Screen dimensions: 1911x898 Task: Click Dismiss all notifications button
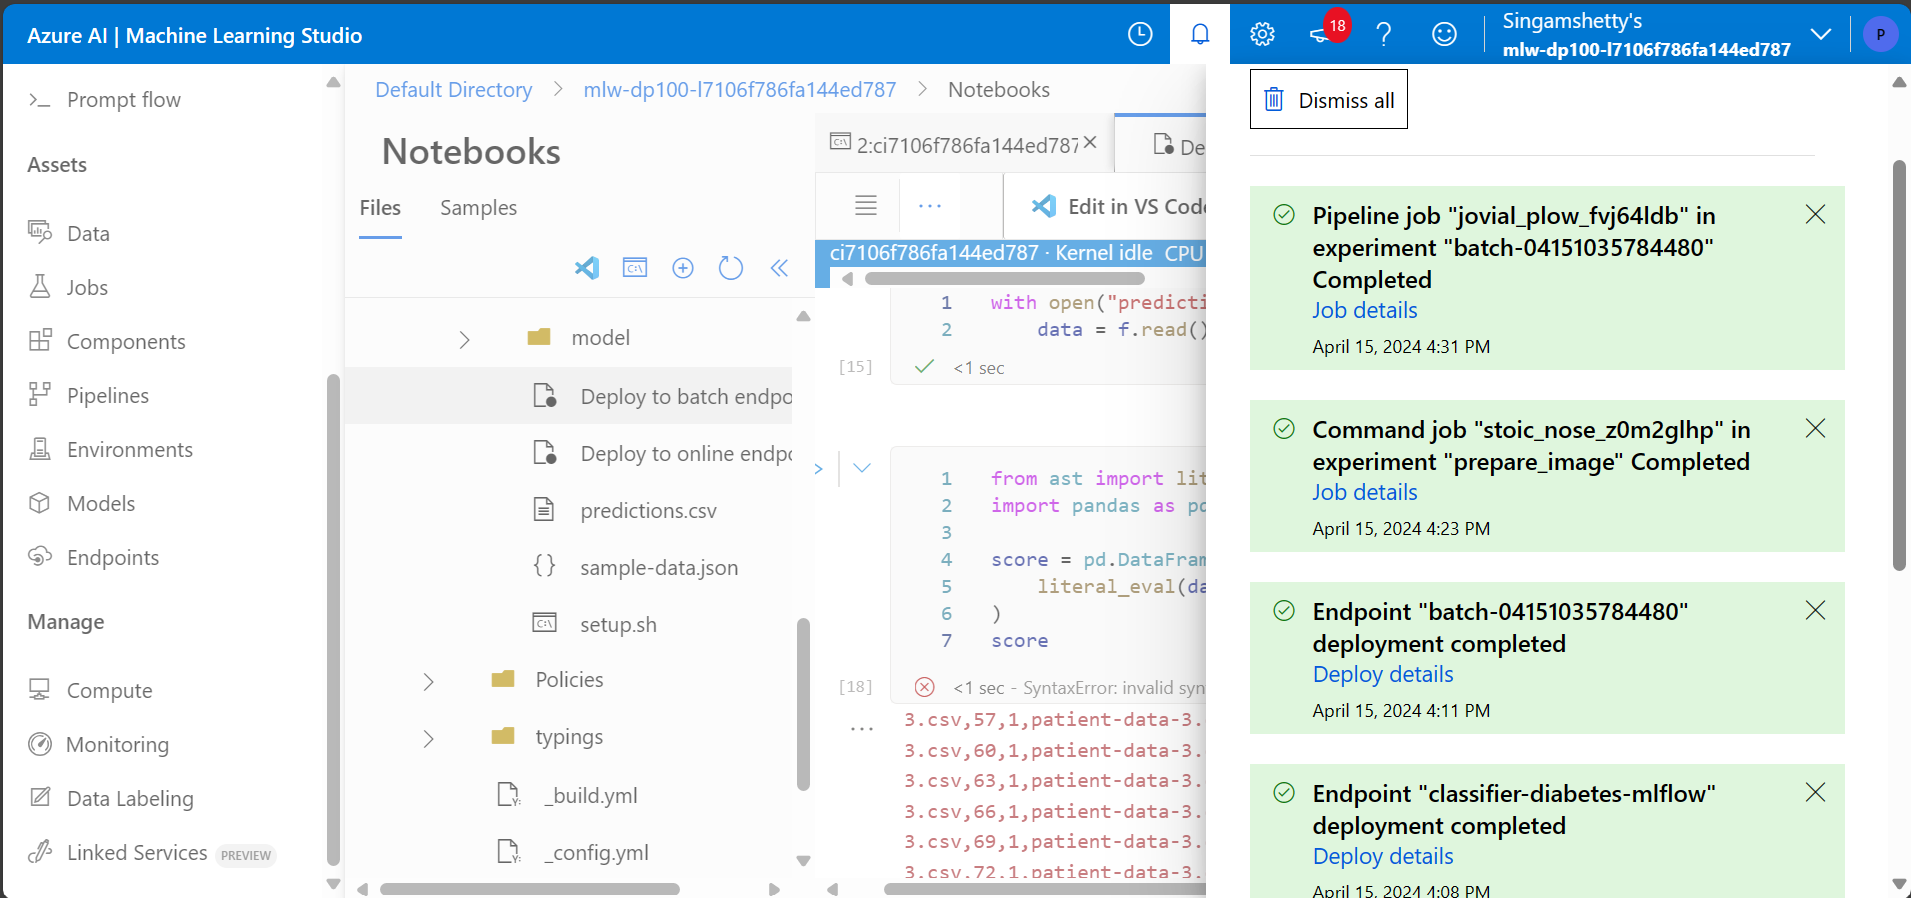point(1329,99)
